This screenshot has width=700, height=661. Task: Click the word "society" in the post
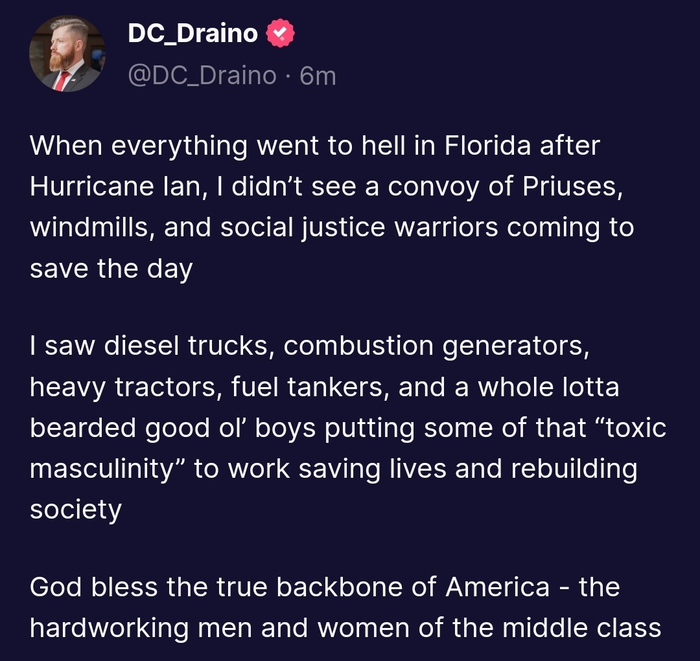click(x=76, y=509)
